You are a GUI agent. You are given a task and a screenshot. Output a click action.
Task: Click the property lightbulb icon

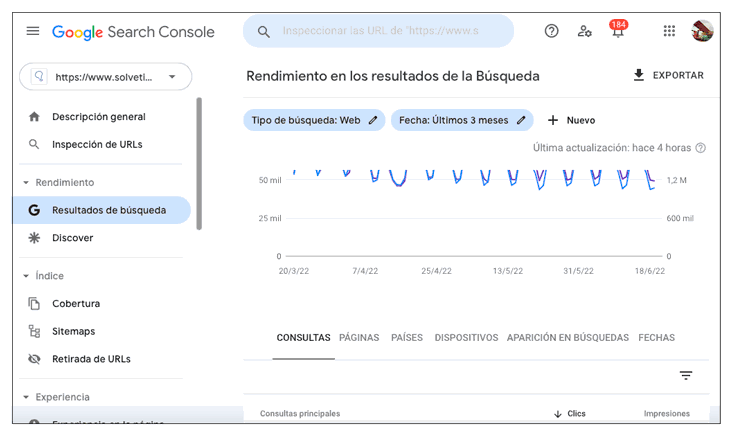pos(39,76)
